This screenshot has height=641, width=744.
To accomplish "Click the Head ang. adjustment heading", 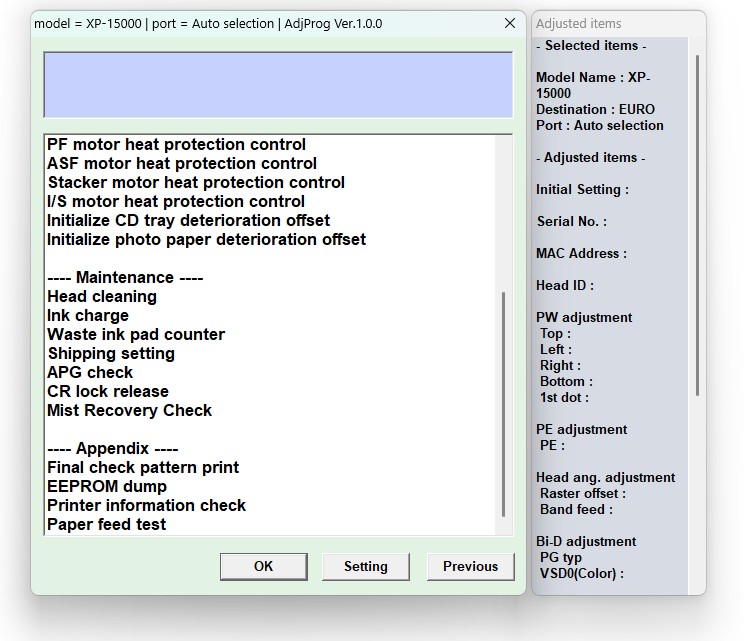I will click(605, 477).
